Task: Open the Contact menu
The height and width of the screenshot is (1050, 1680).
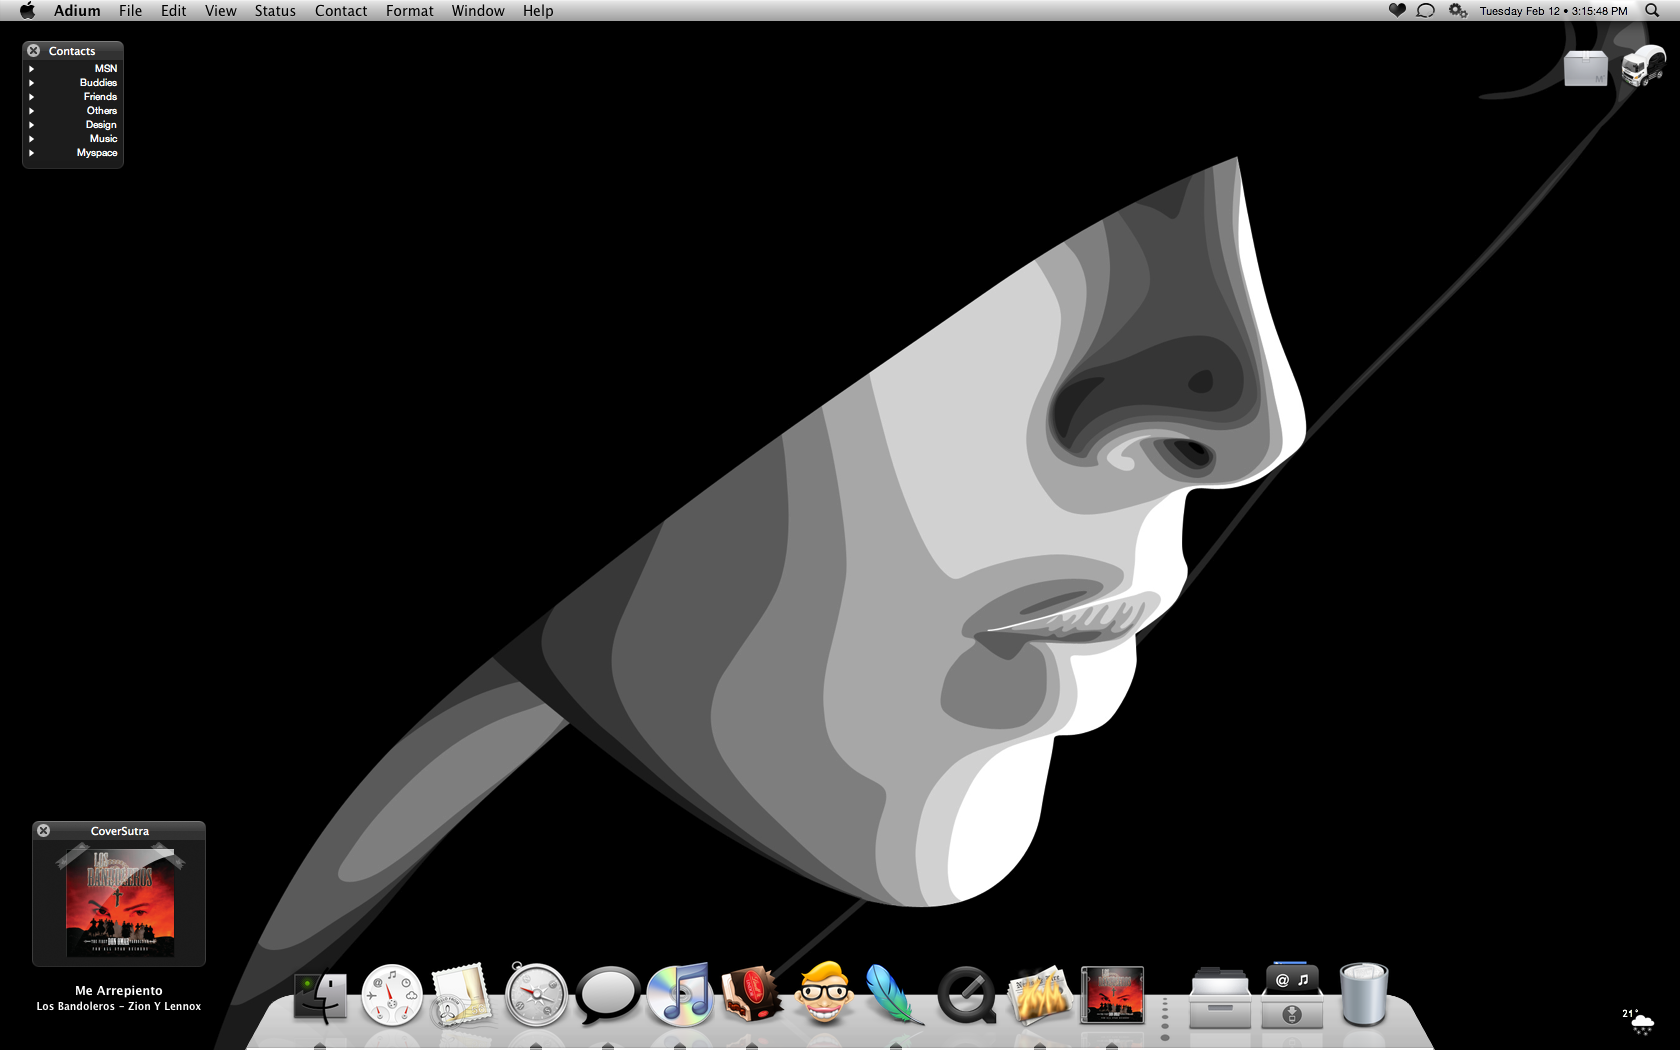Action: pos(341,10)
